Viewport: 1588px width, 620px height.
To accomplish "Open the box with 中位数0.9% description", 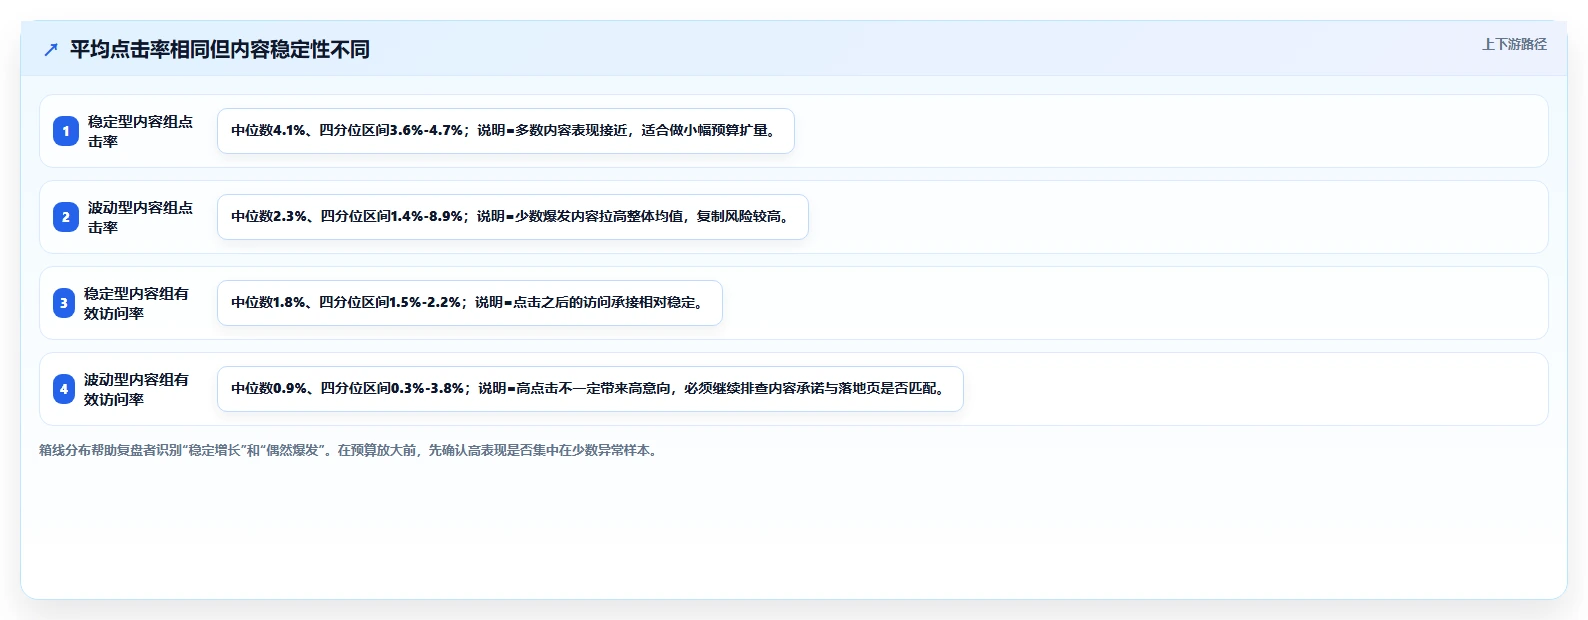I will point(590,389).
